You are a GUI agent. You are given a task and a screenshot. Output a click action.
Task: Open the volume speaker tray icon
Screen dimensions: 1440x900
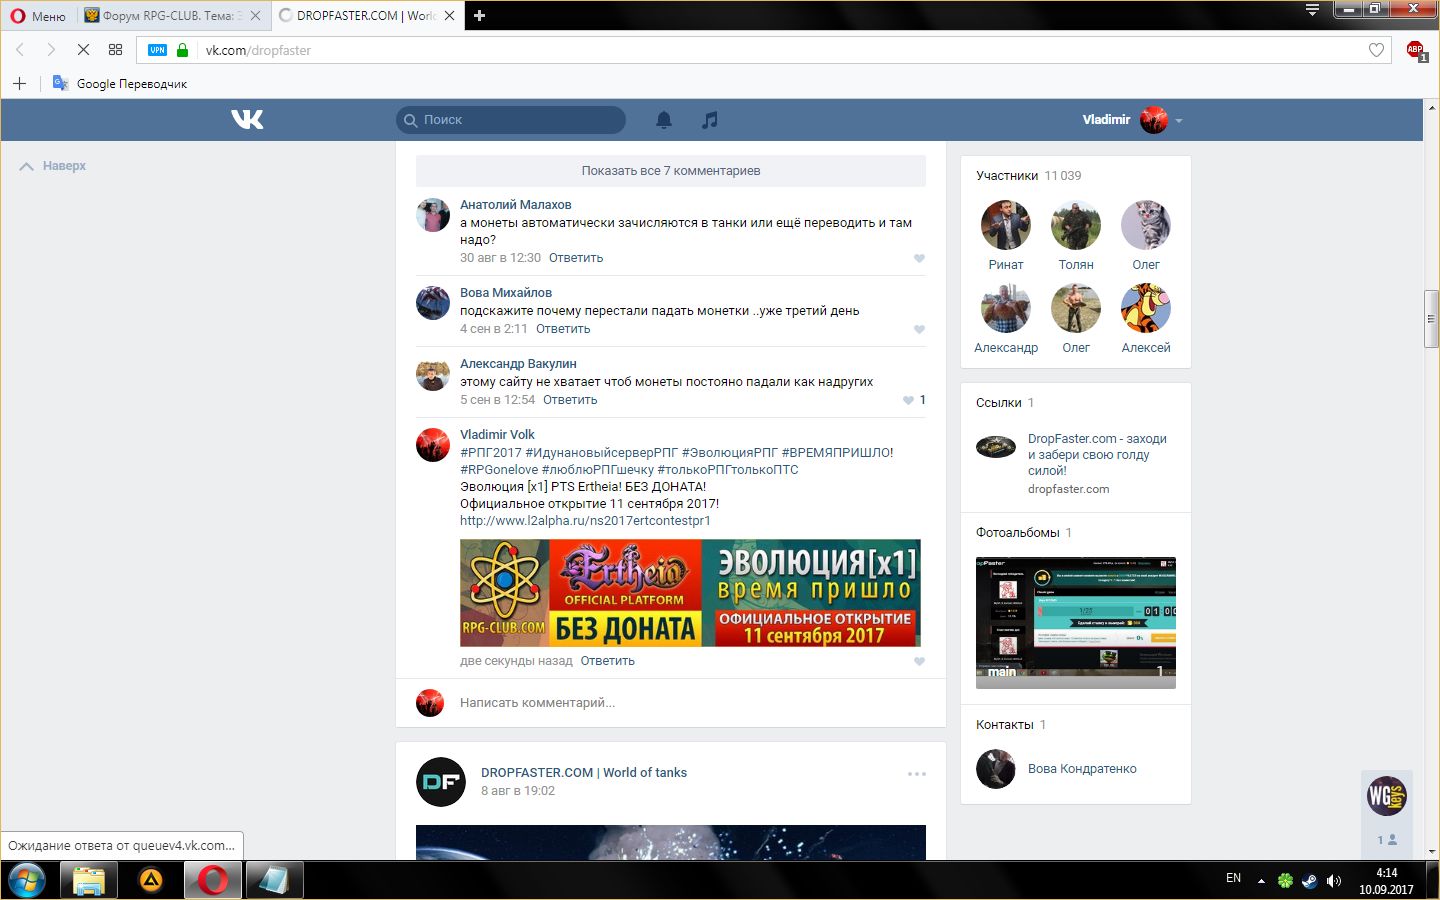(x=1333, y=881)
